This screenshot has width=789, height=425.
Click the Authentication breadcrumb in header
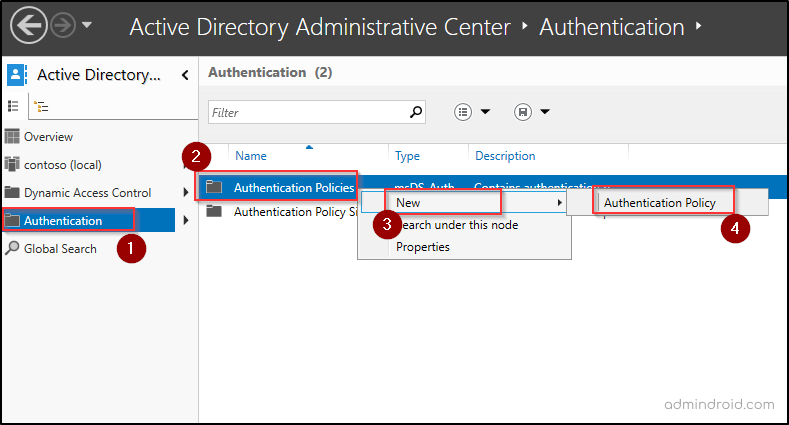612,27
